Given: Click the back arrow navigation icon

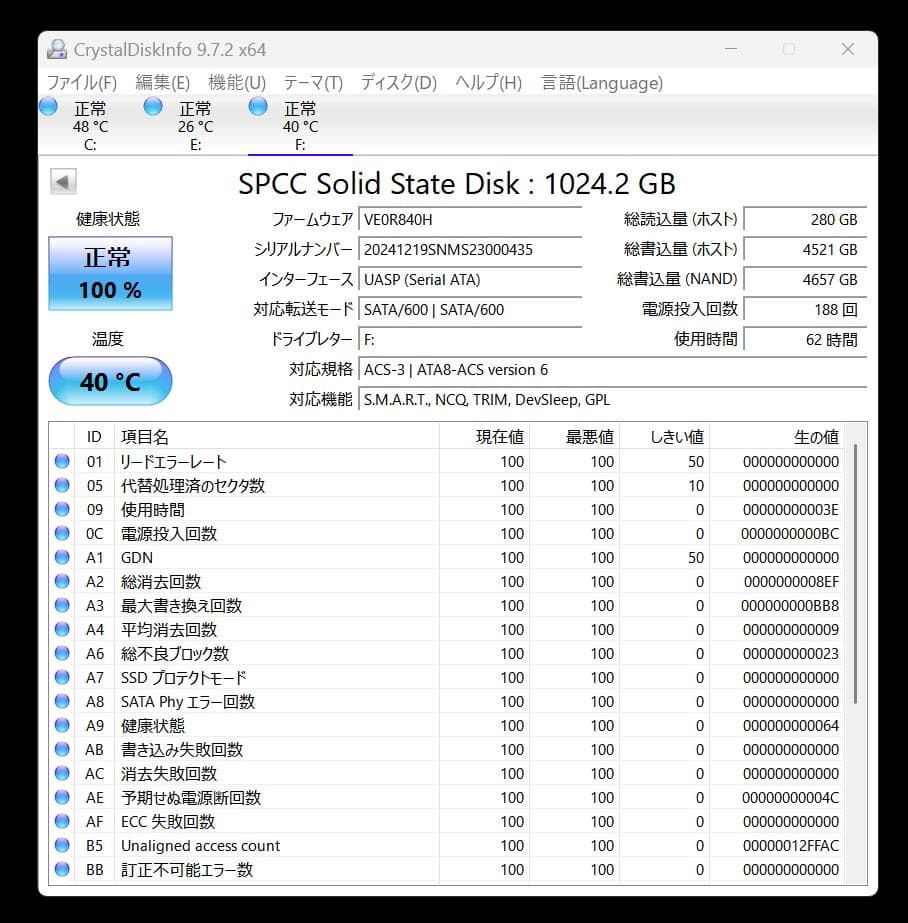Looking at the screenshot, I should point(63,181).
